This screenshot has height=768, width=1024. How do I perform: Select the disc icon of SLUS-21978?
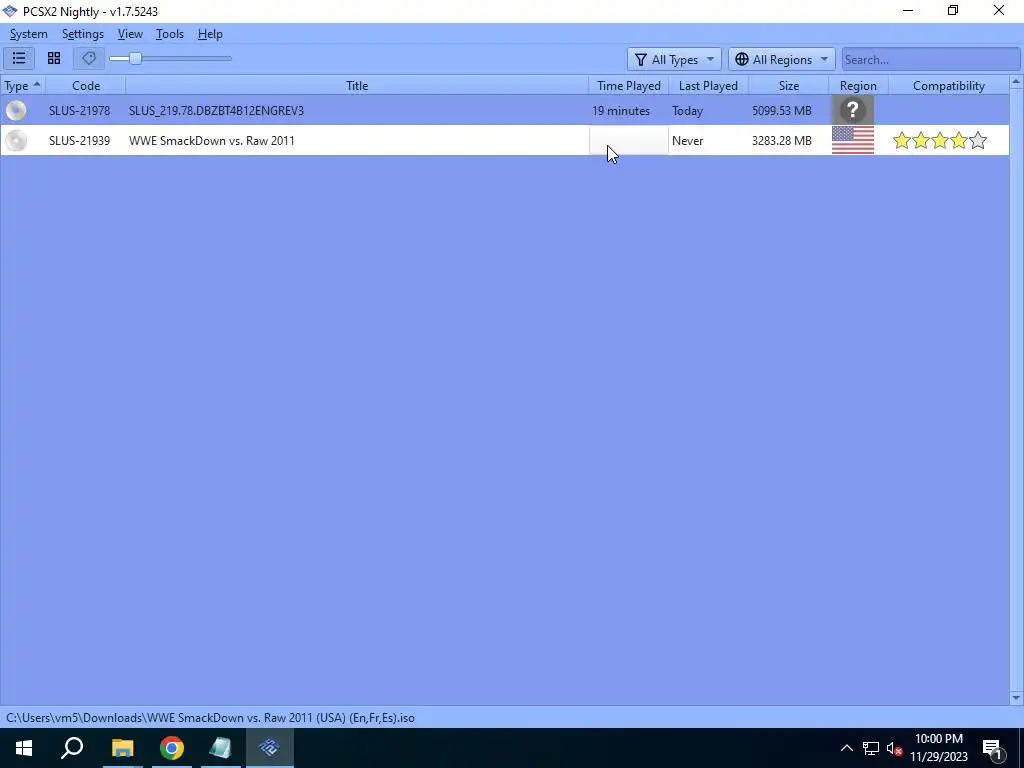click(x=16, y=110)
